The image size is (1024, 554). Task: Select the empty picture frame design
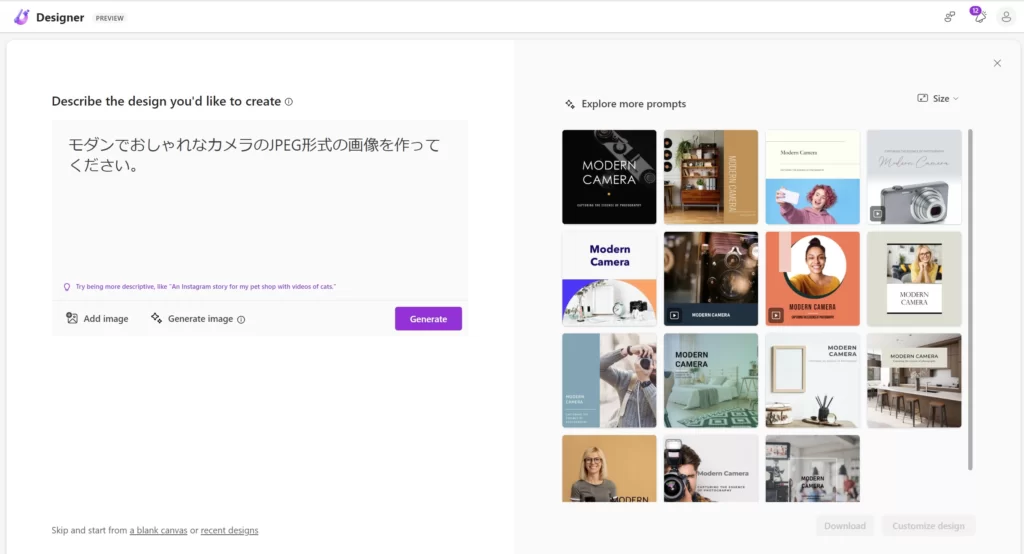click(812, 381)
